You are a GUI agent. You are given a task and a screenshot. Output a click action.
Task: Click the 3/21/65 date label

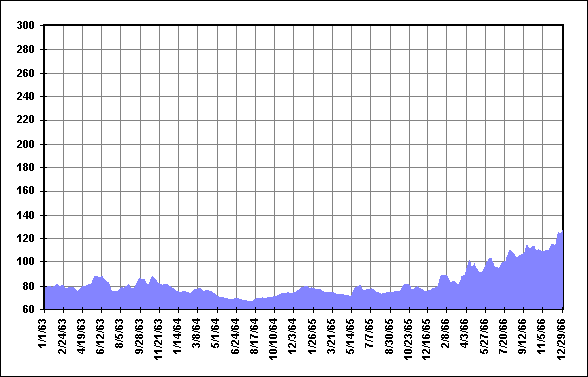[331, 336]
